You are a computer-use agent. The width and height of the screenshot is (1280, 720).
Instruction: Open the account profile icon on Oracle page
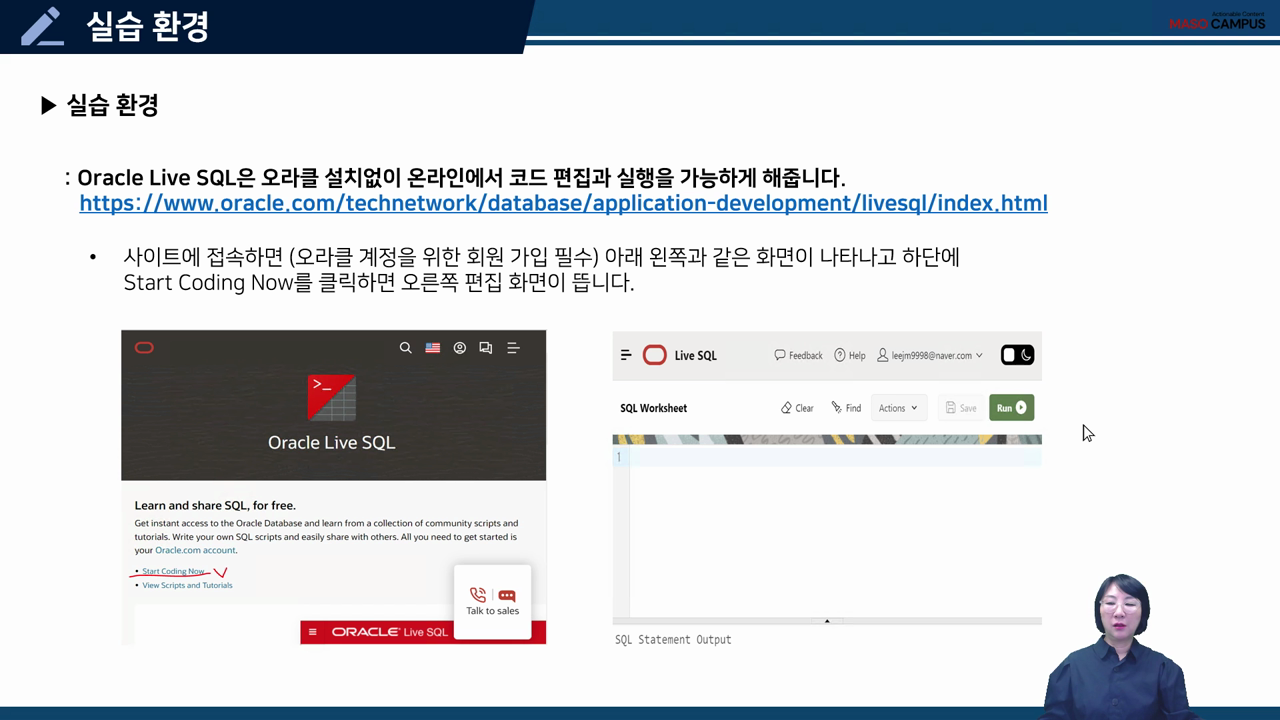click(x=460, y=348)
